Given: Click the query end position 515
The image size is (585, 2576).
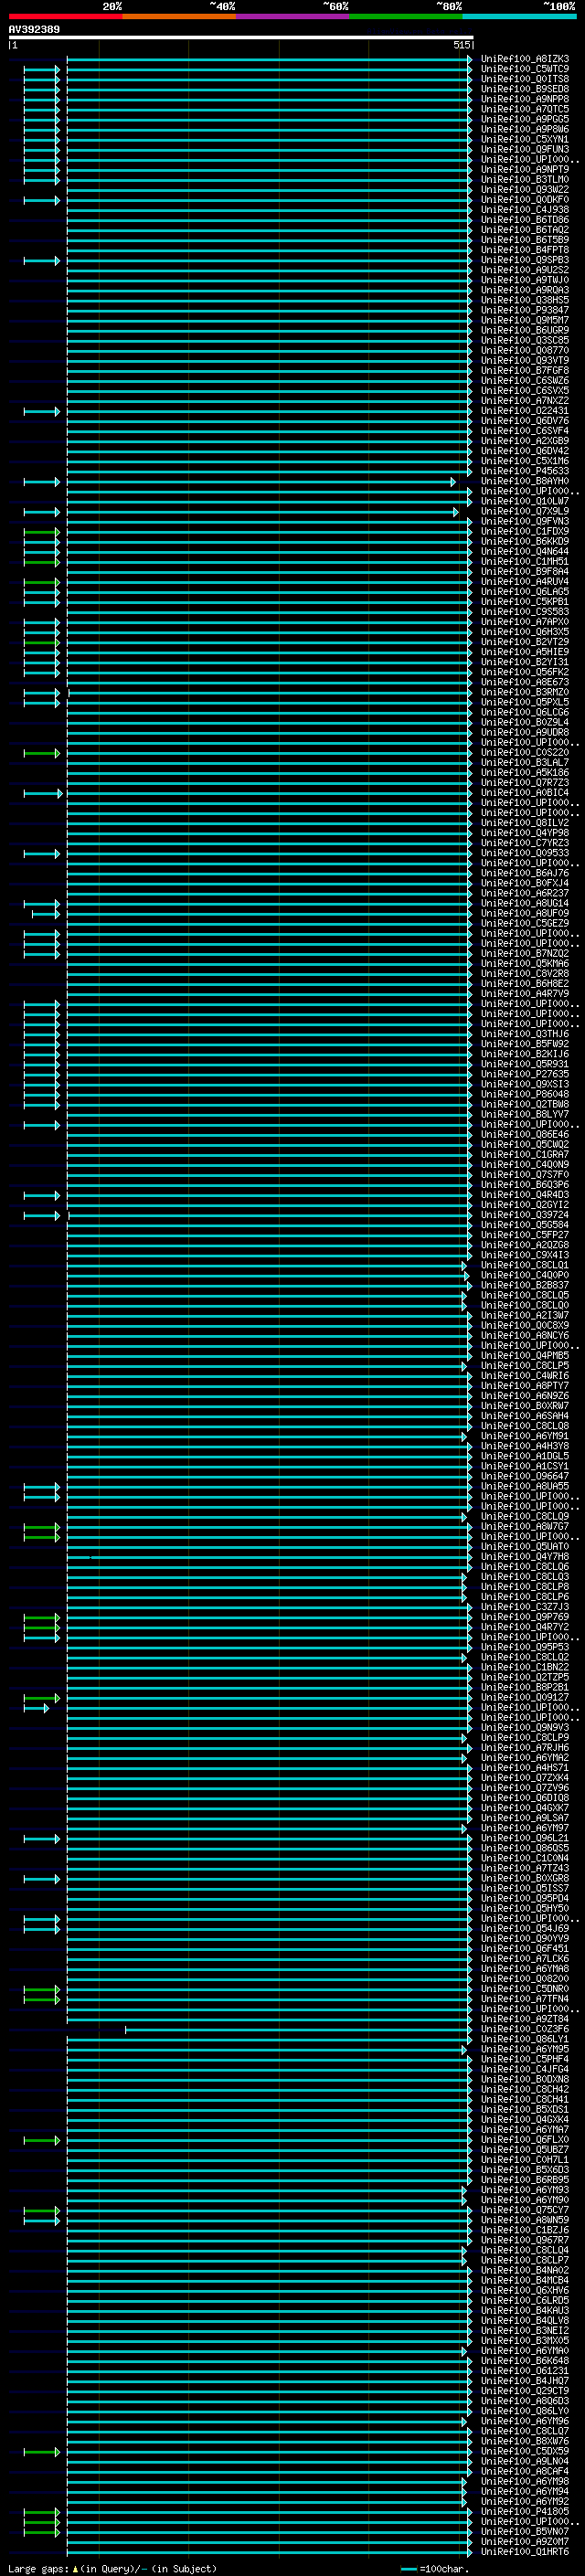Looking at the screenshot, I should (461, 45).
